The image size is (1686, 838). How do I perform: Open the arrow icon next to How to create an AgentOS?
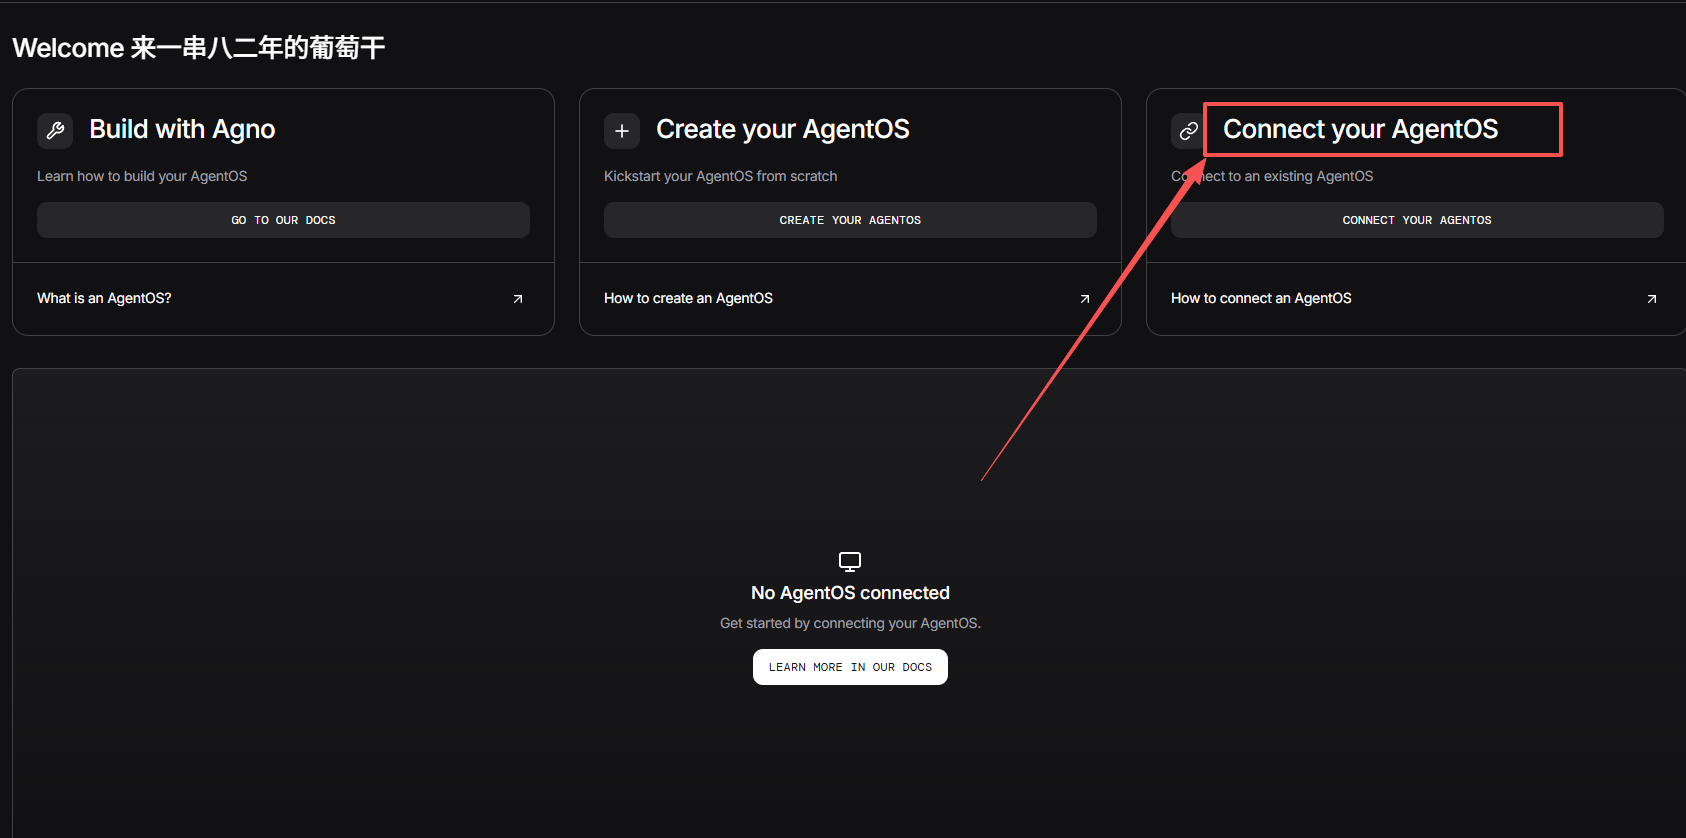pos(1085,299)
